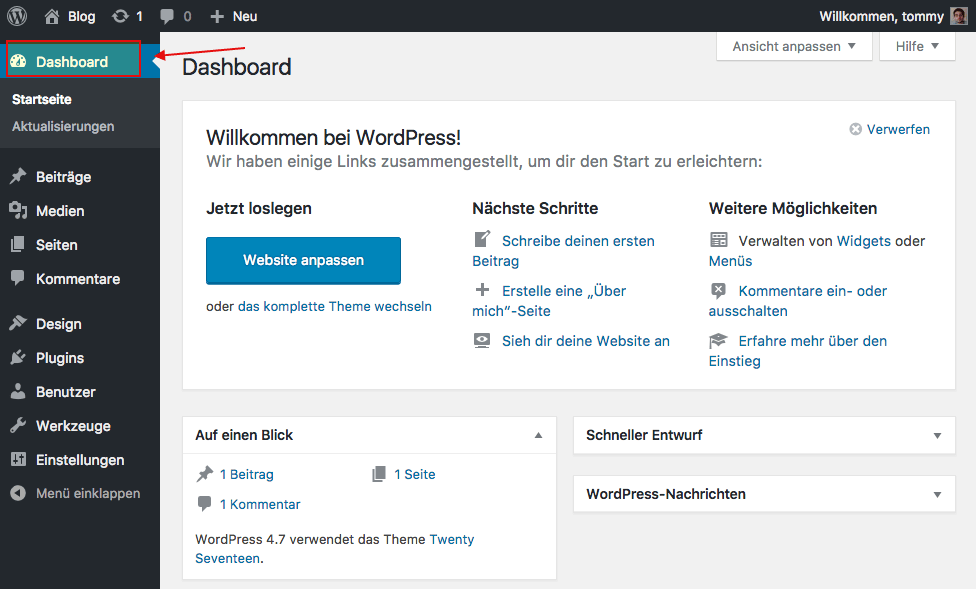Open the Hilfe dropdown tab
The image size is (976, 589).
(917, 46)
